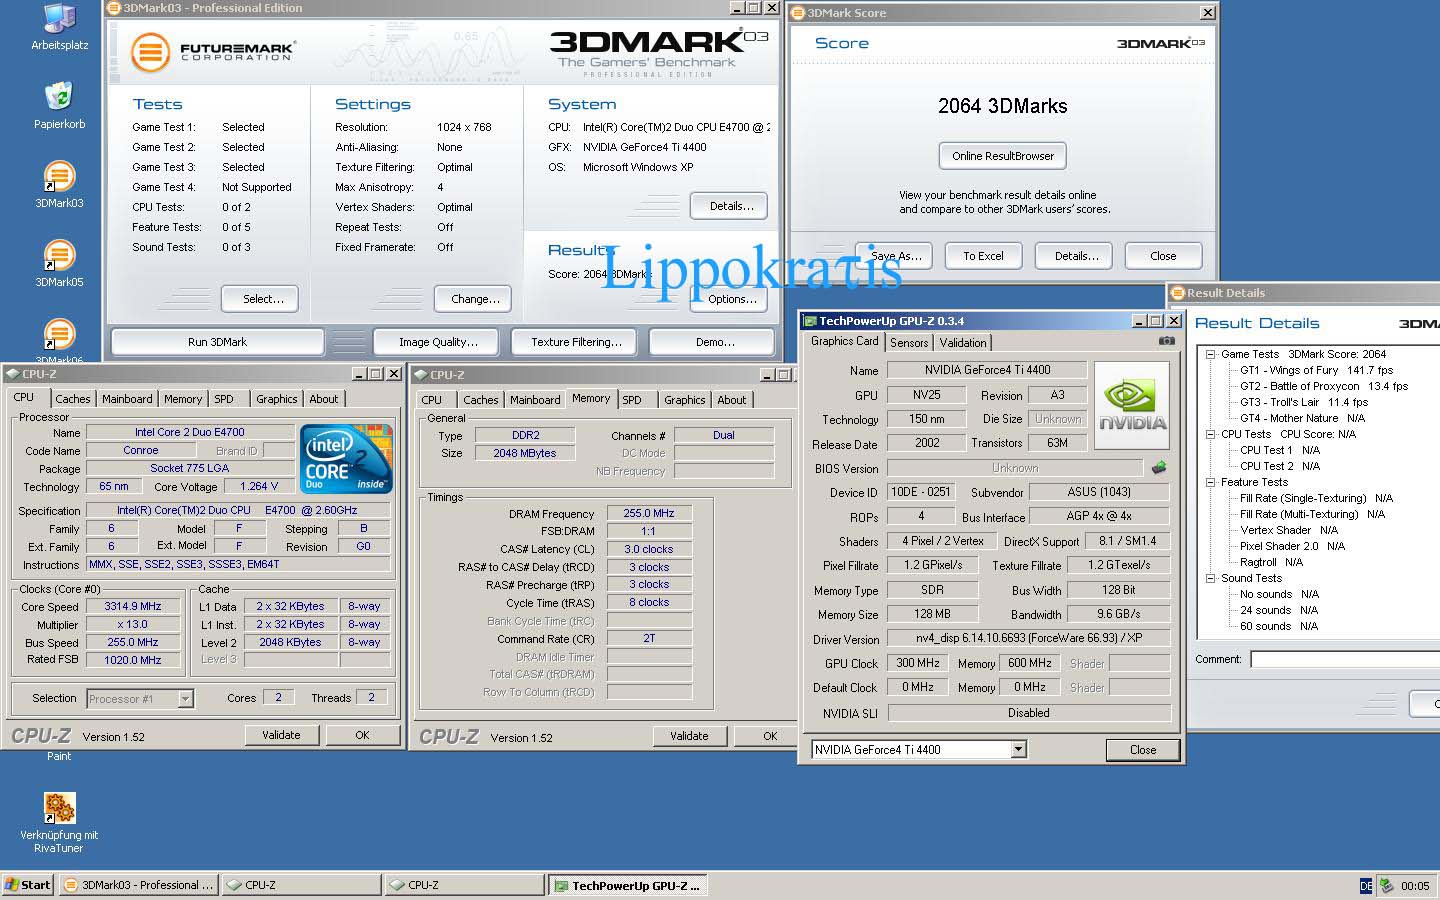This screenshot has width=1440, height=900.
Task: Click the safely remove hardware tray icon
Action: click(x=1387, y=885)
